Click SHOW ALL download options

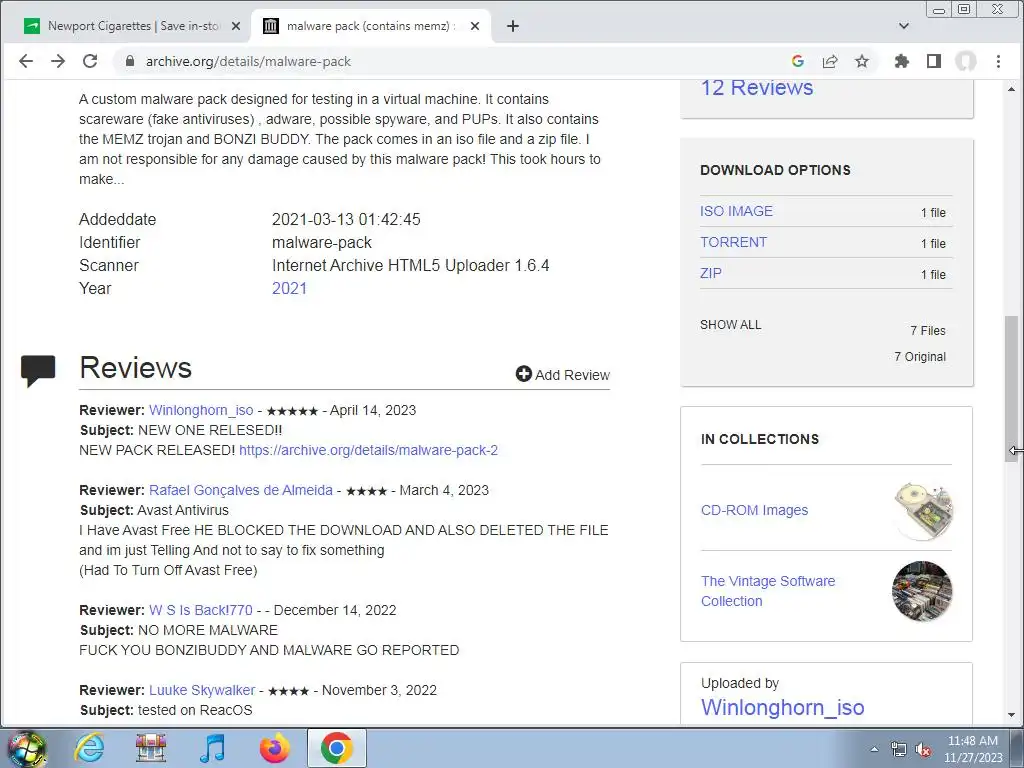point(730,325)
